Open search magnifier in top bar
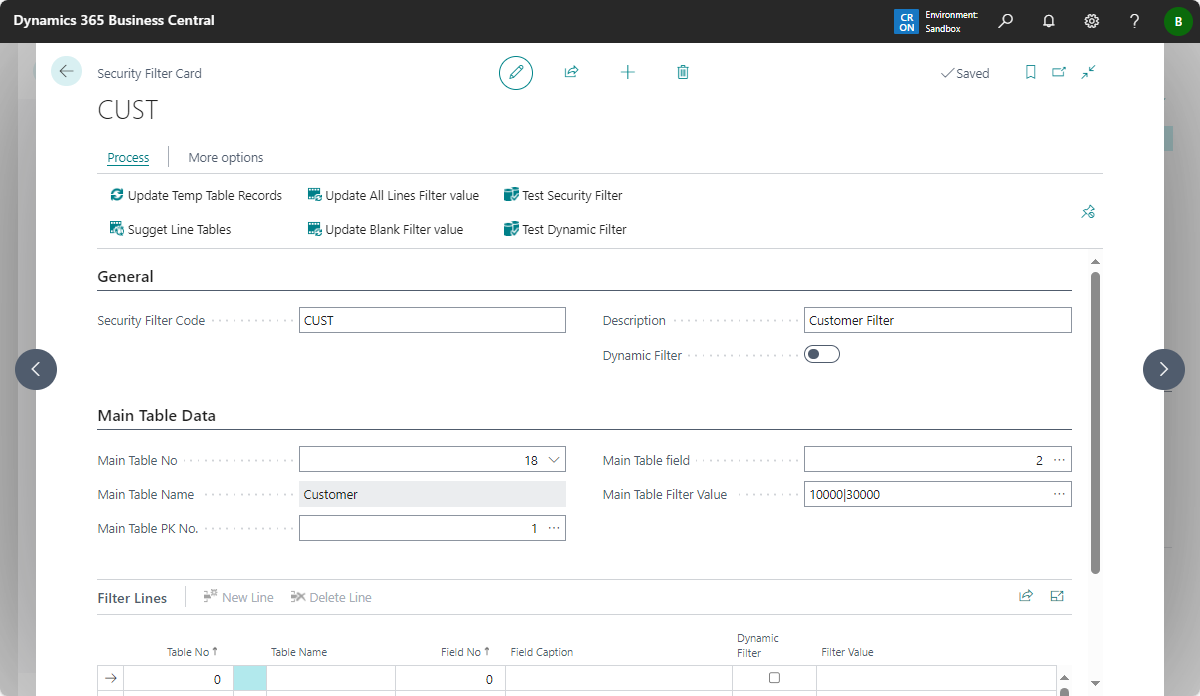Viewport: 1200px width, 696px height. point(1006,21)
